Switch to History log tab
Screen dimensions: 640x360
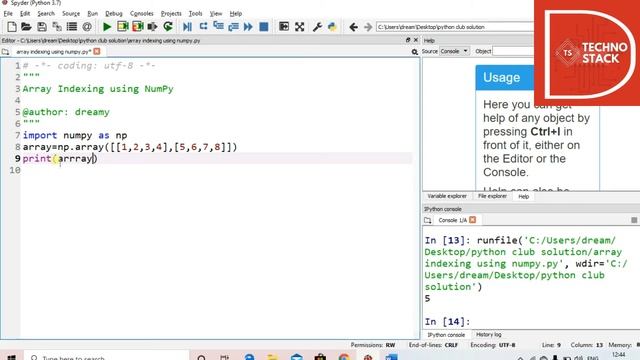[x=489, y=335]
